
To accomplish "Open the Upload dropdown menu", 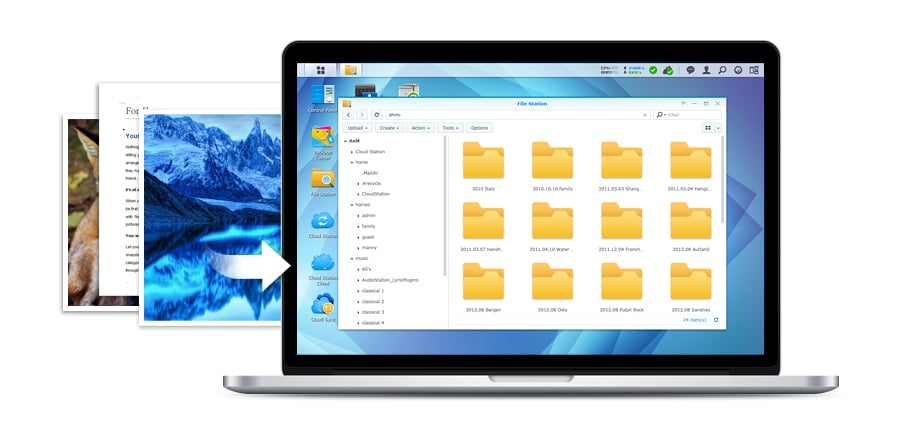I will pos(357,128).
